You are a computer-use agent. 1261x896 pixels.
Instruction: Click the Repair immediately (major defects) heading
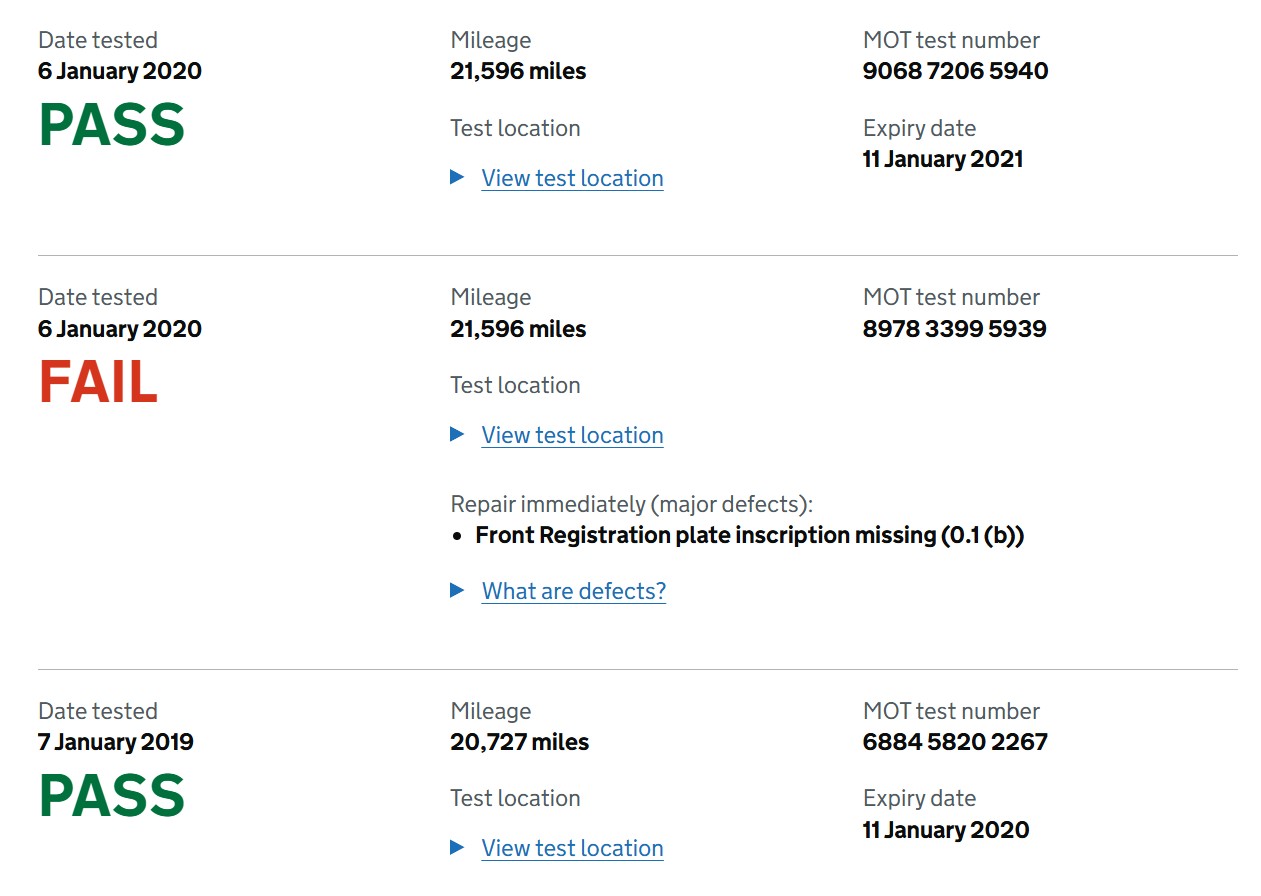point(631,504)
